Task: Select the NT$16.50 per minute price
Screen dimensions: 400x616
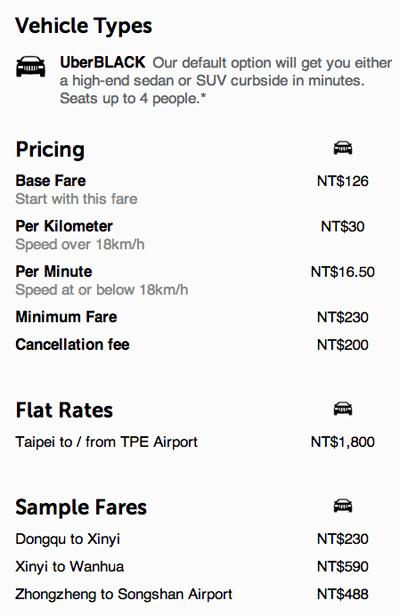Action: point(343,272)
